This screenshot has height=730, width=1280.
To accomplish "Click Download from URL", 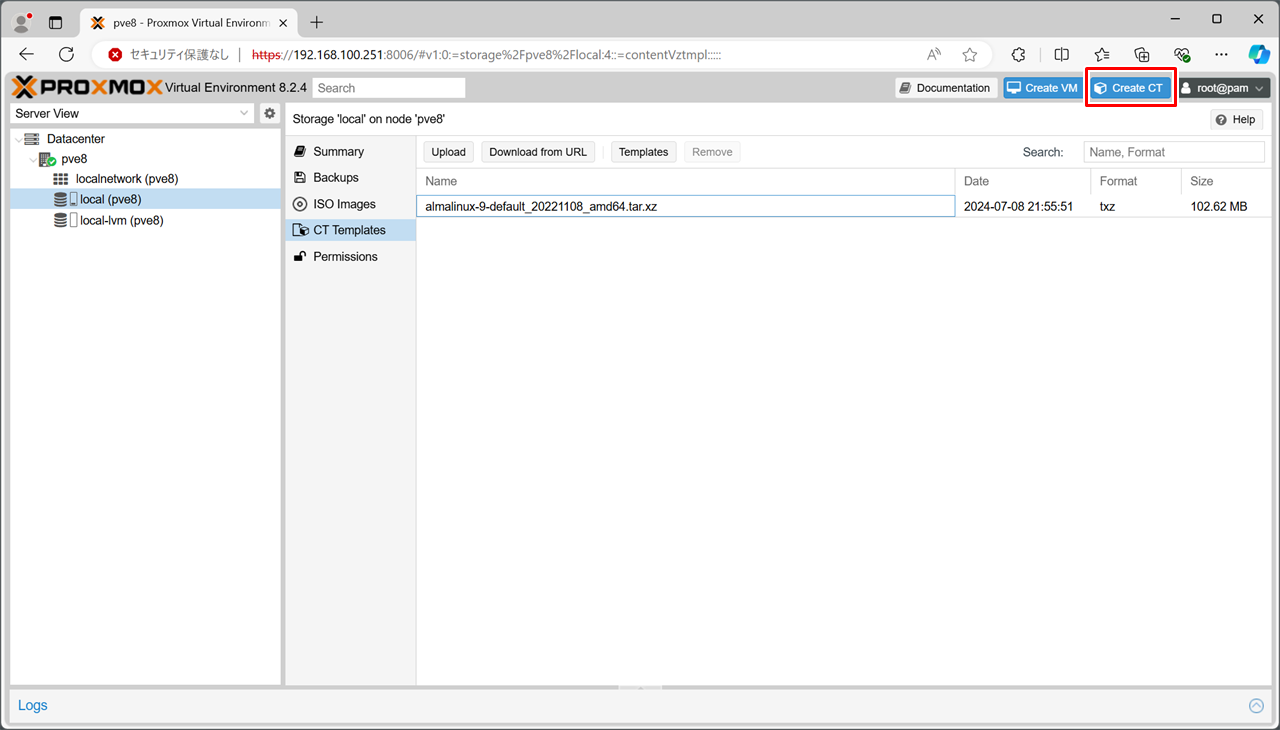I will pos(538,152).
